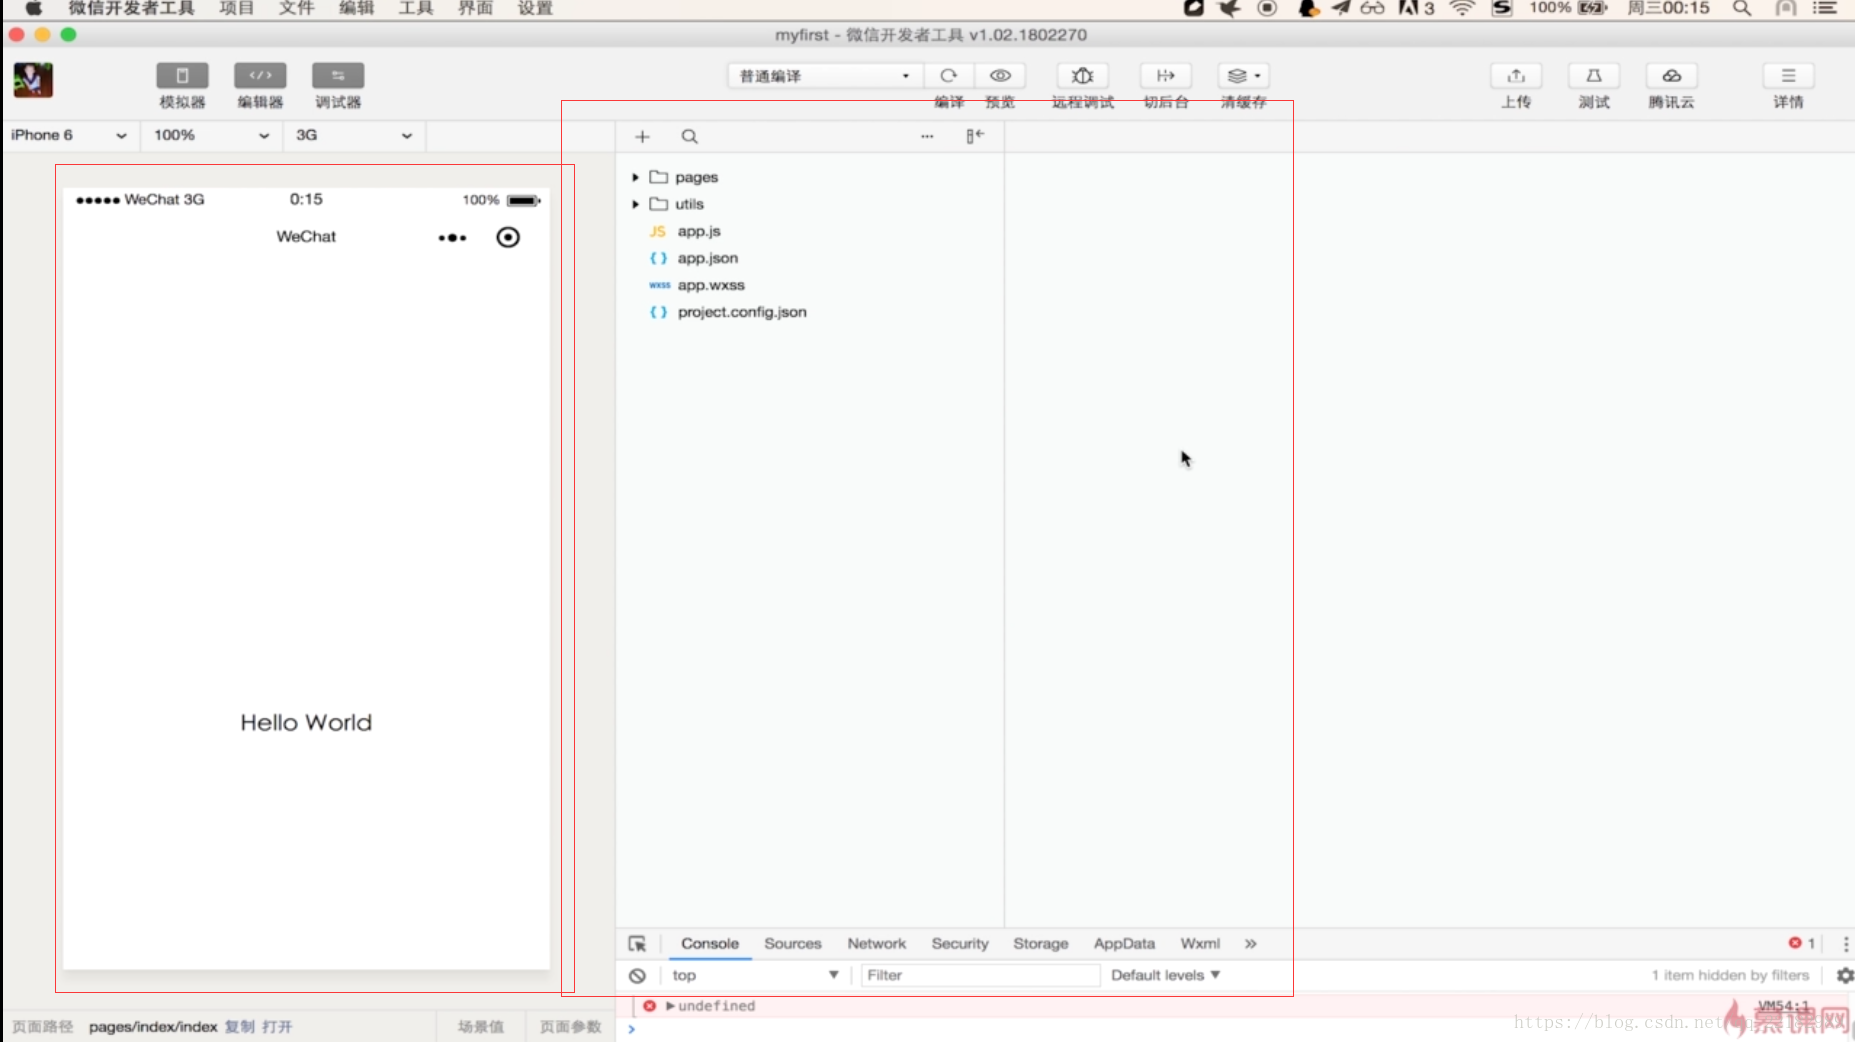Viewport: 1855px width, 1042px height.
Task: Switch to the Sources tab
Action: coord(793,944)
